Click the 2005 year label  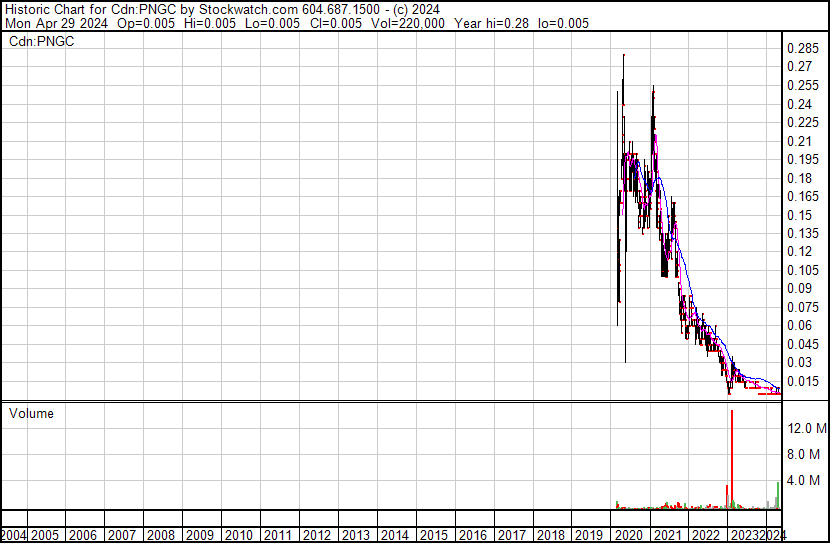[44, 535]
